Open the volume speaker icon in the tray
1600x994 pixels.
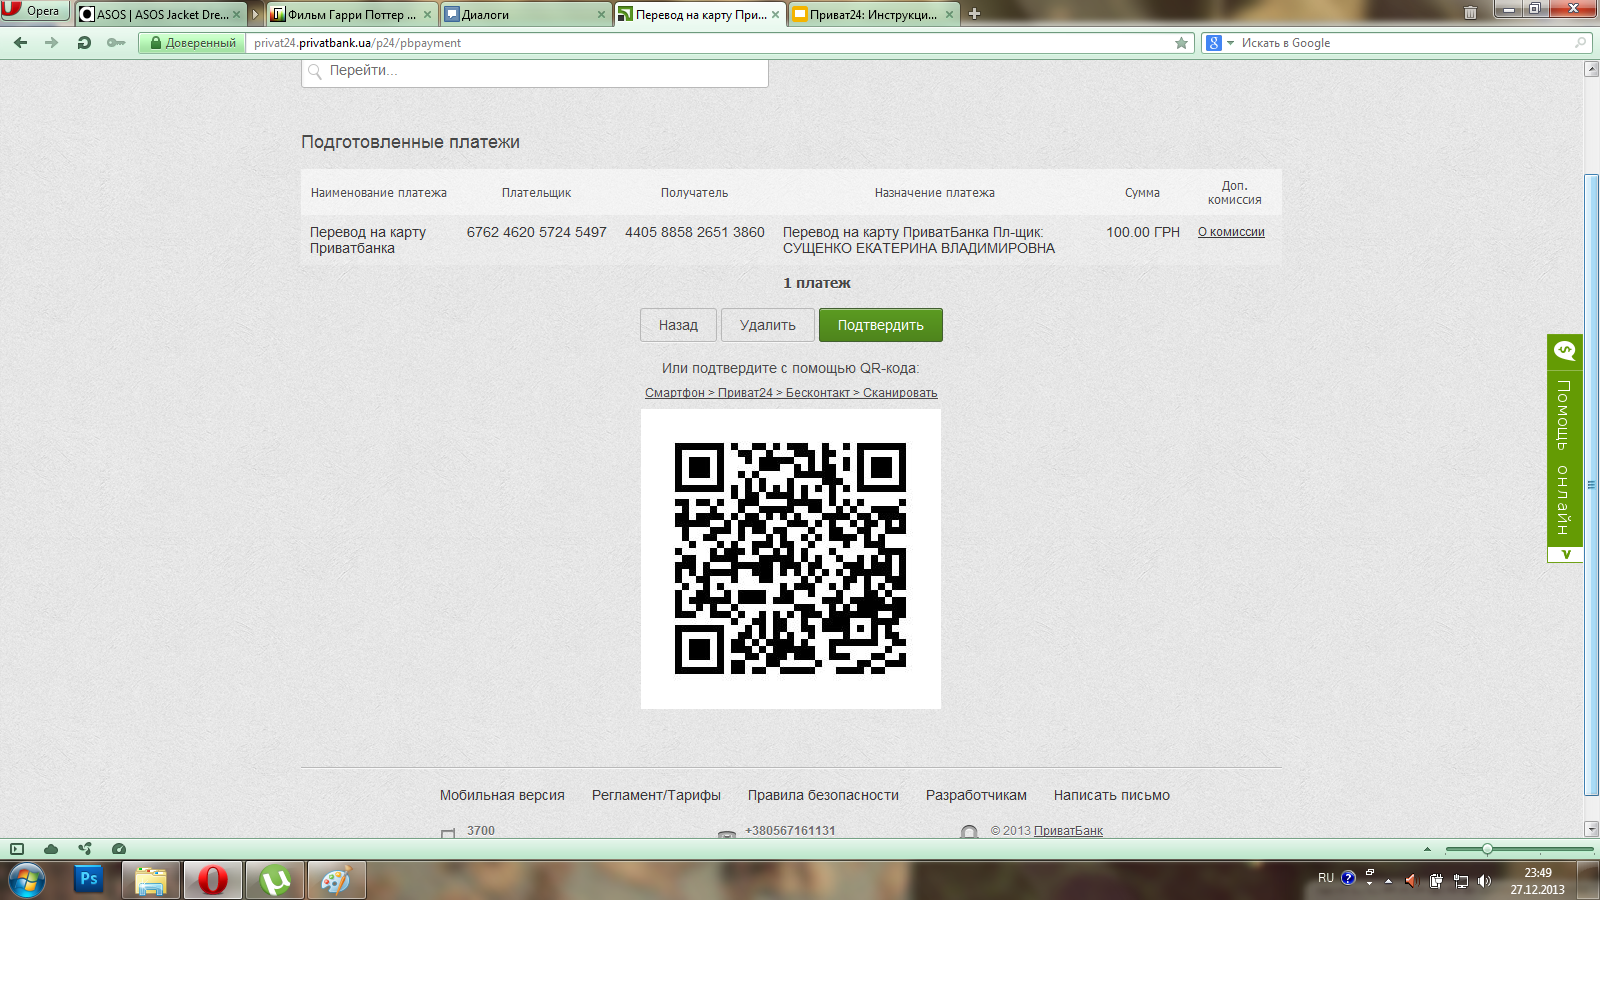(1484, 881)
